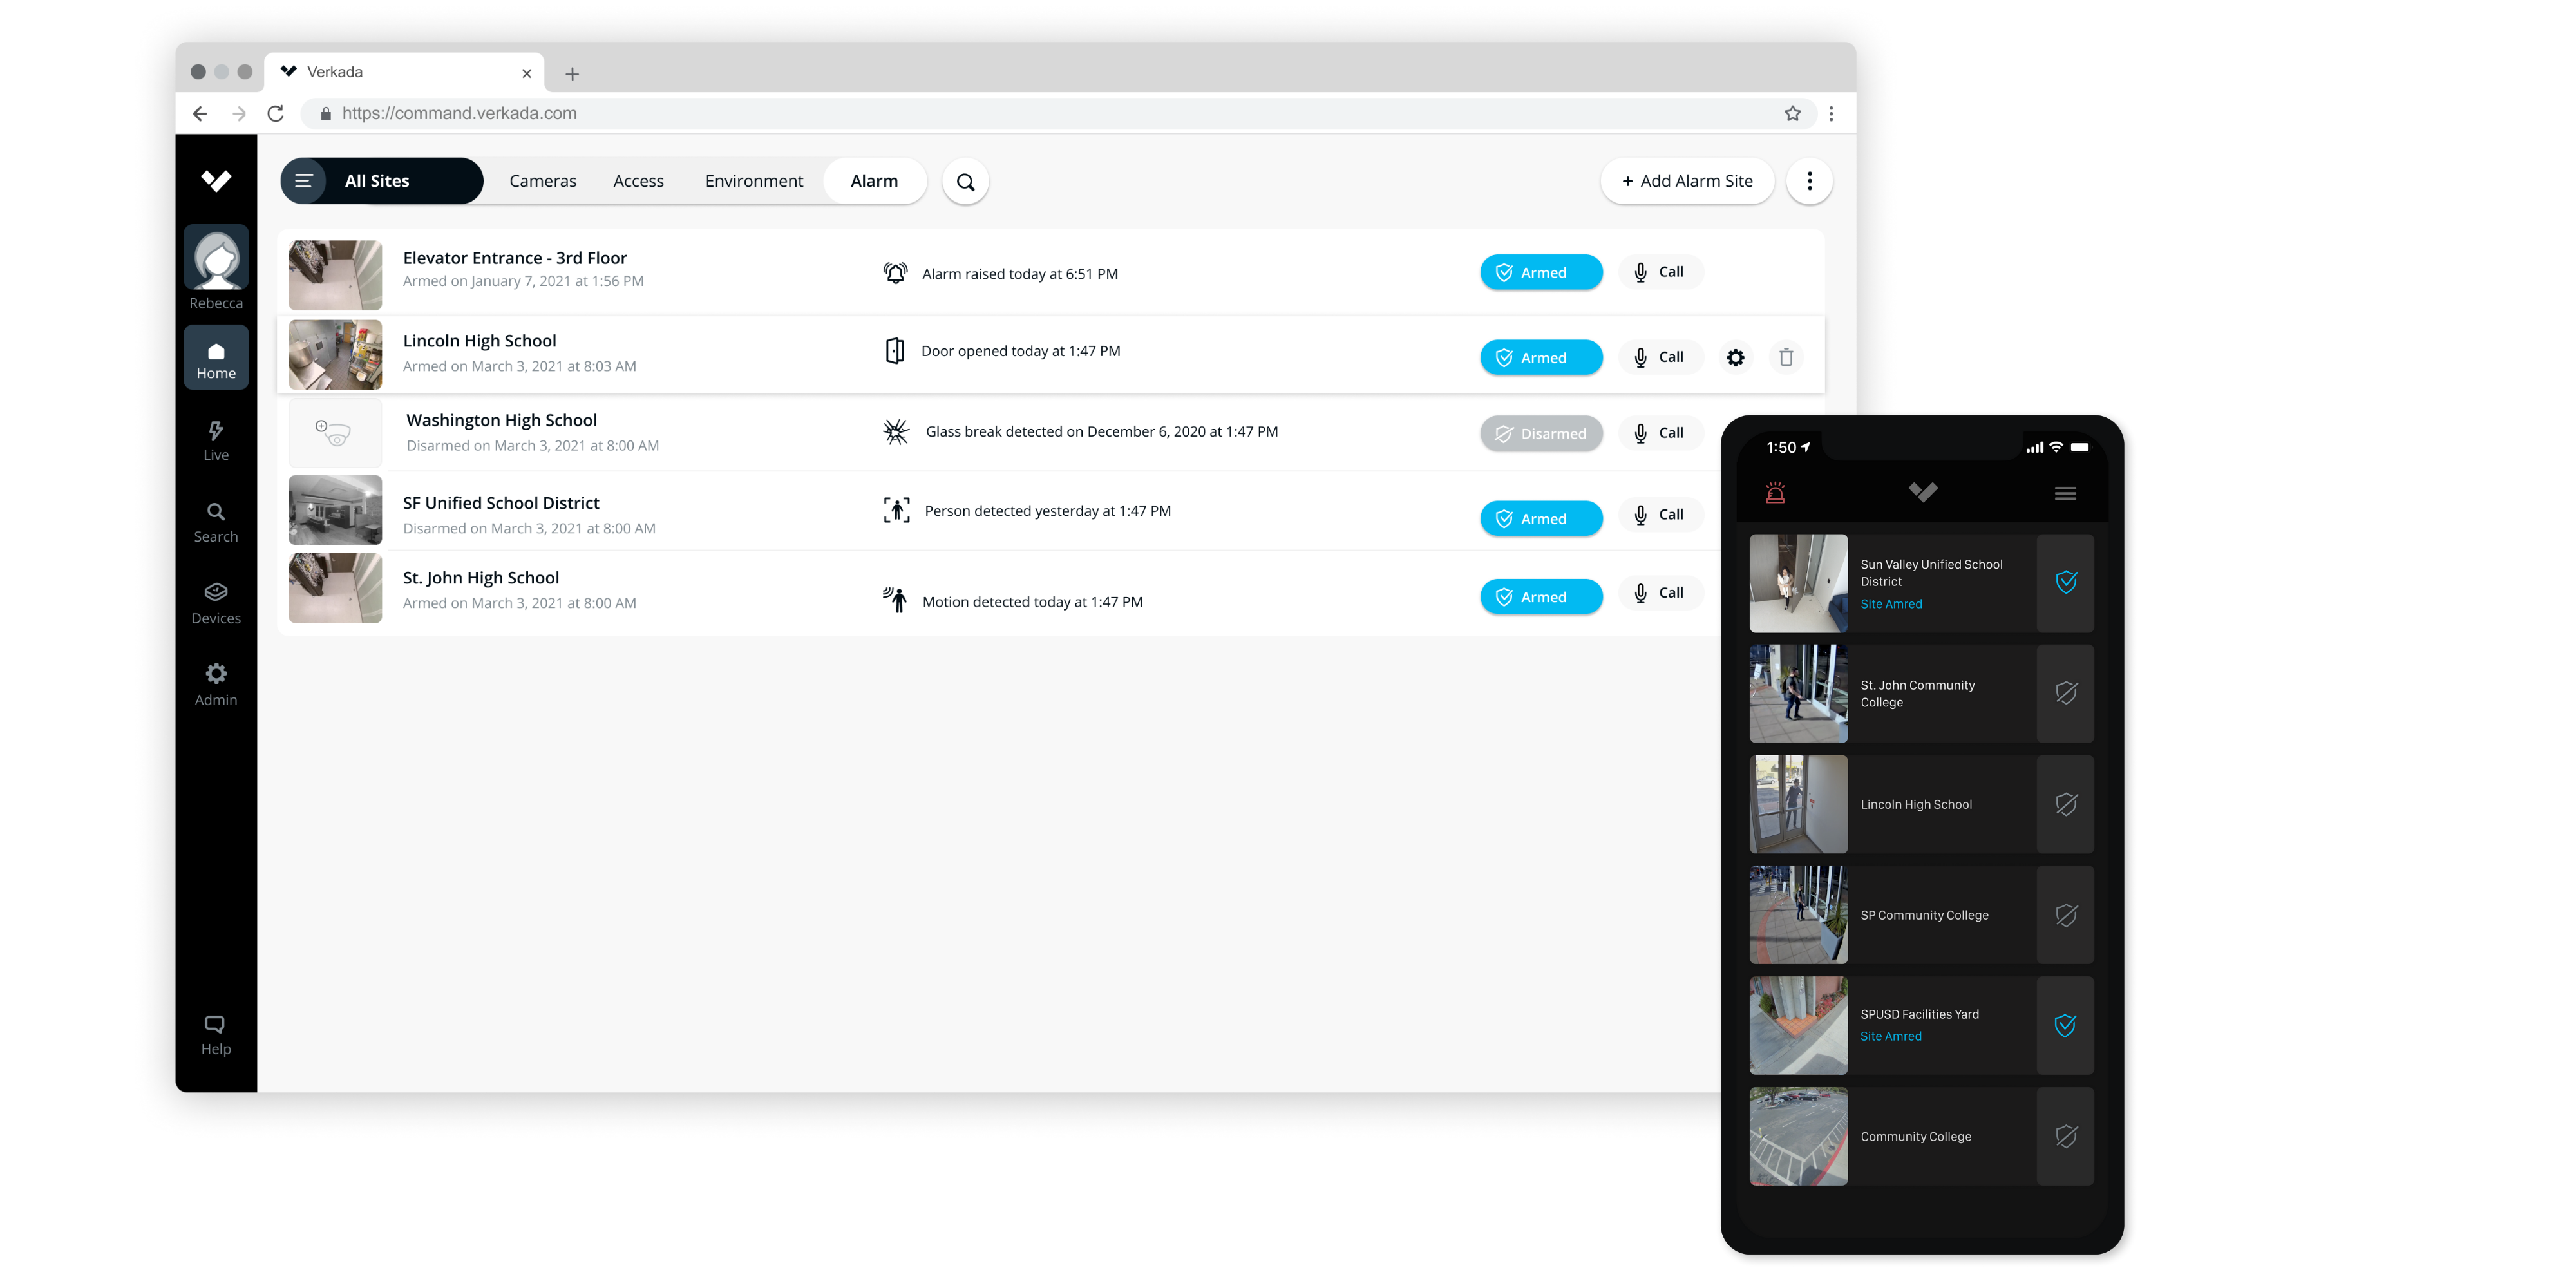The image size is (2576, 1288).
Task: Click the settings gear icon for Lincoln High School
Action: pos(1735,358)
